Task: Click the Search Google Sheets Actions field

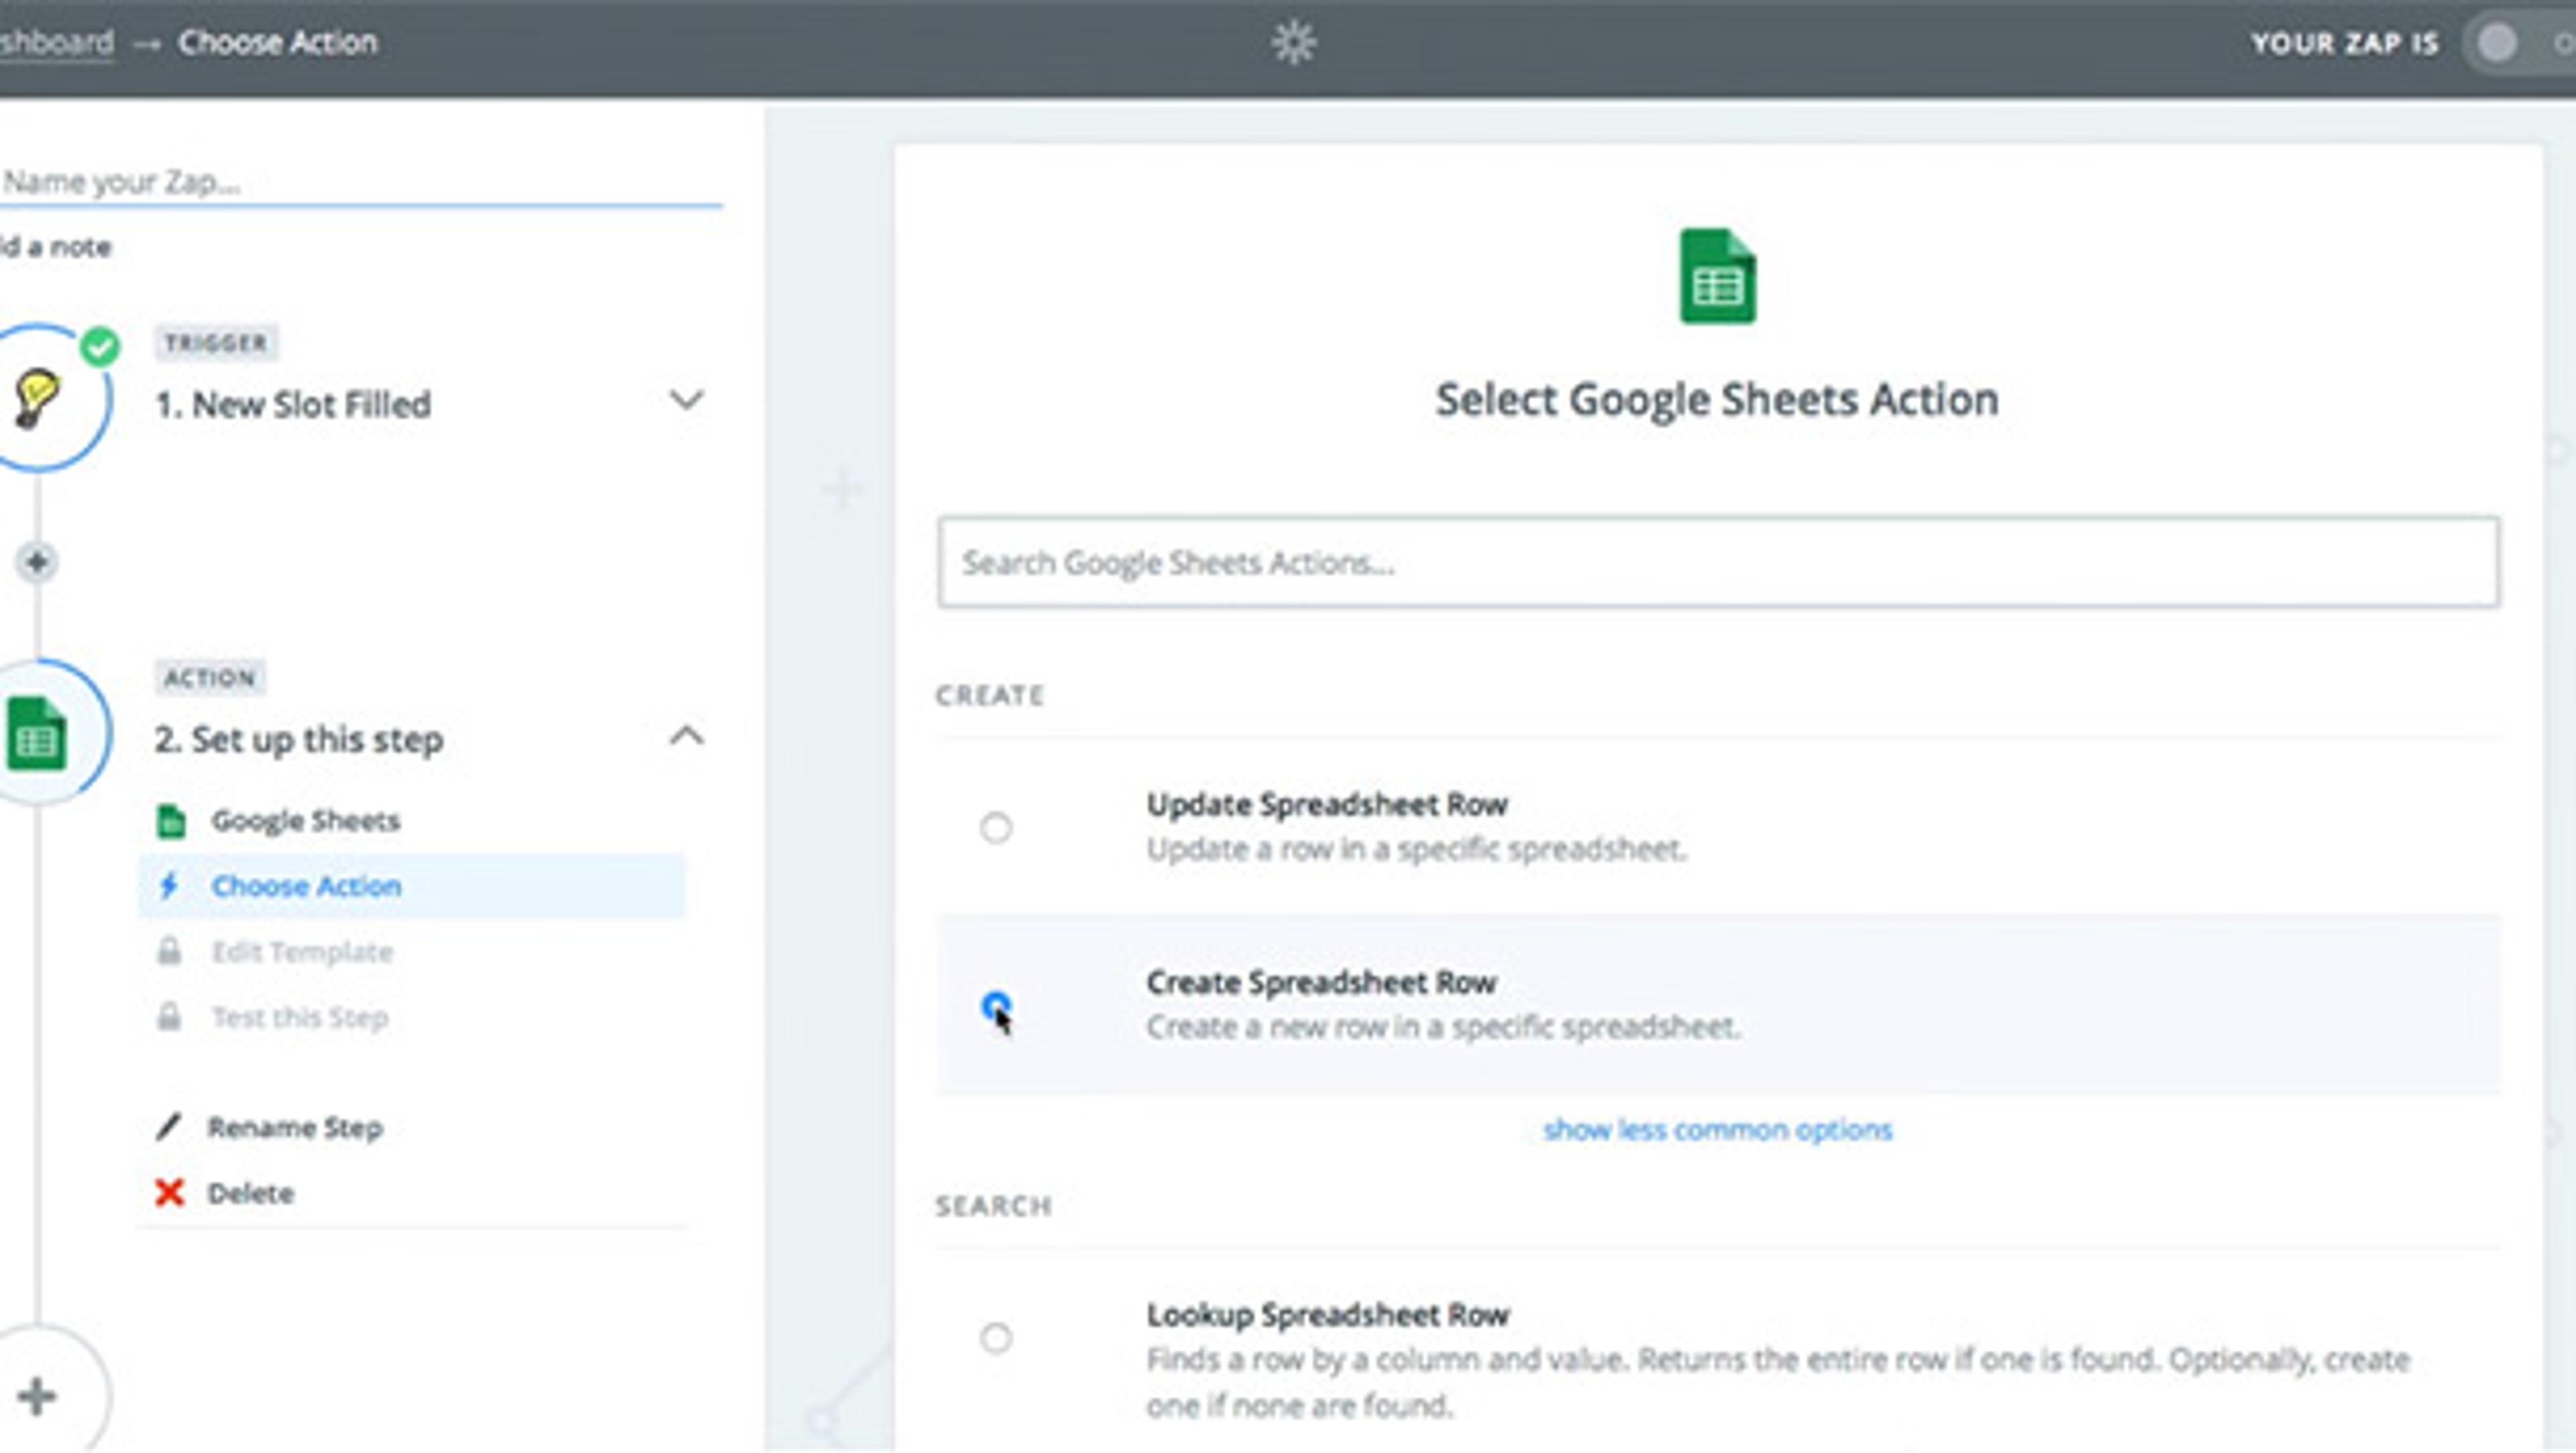Action: pos(1716,562)
